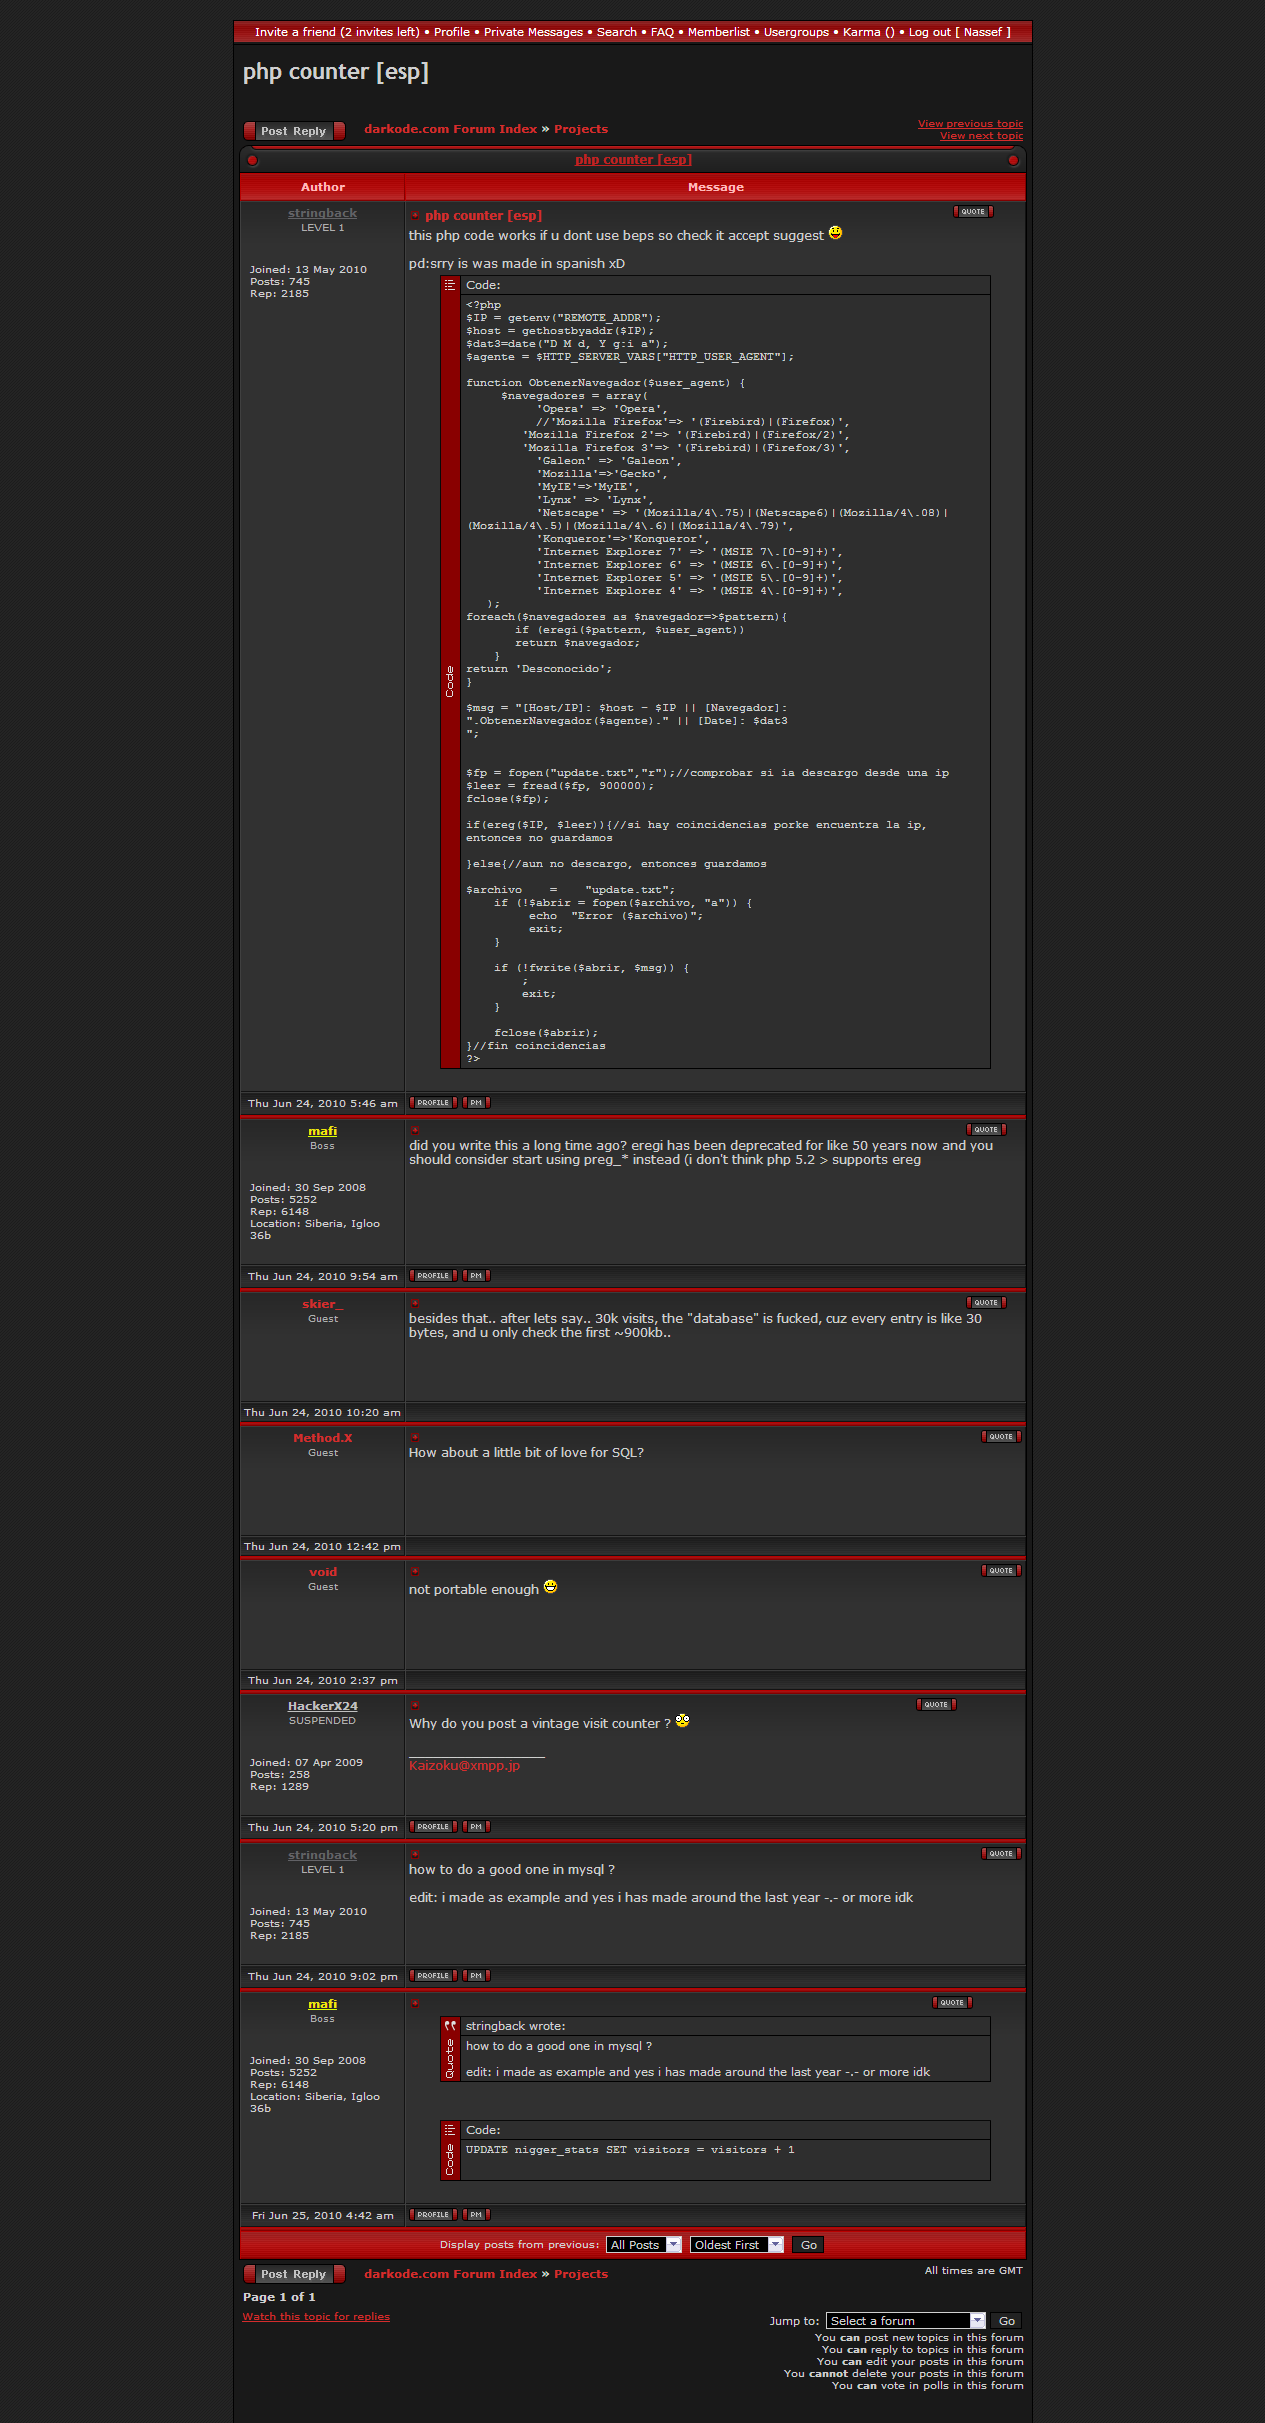Follow the 'View previous topic' link
The image size is (1265, 2423).
point(970,124)
